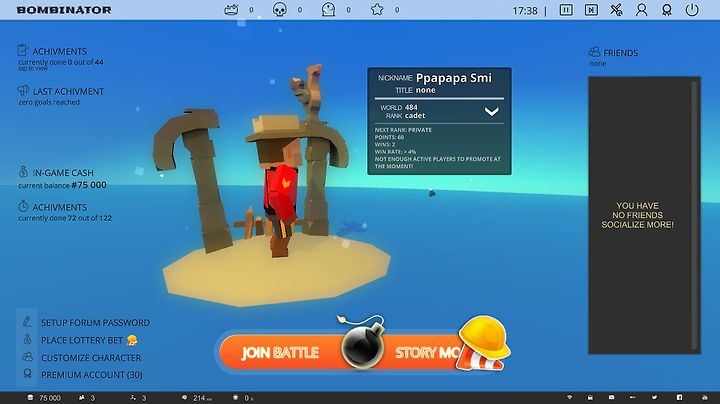
Task: Click the power quit icon
Action: click(x=692, y=10)
